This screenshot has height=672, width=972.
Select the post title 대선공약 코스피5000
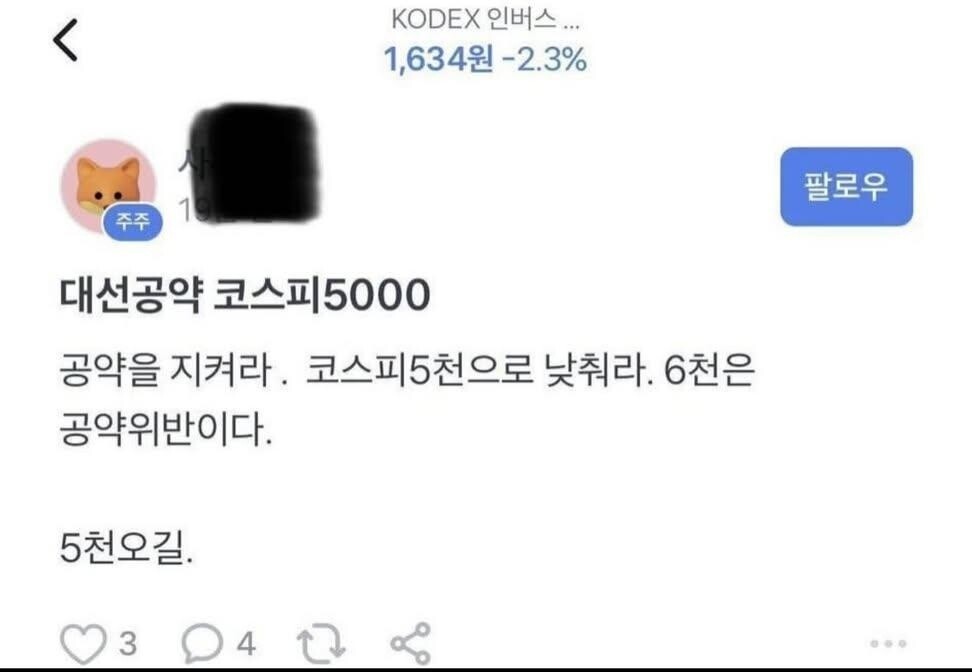tap(245, 295)
